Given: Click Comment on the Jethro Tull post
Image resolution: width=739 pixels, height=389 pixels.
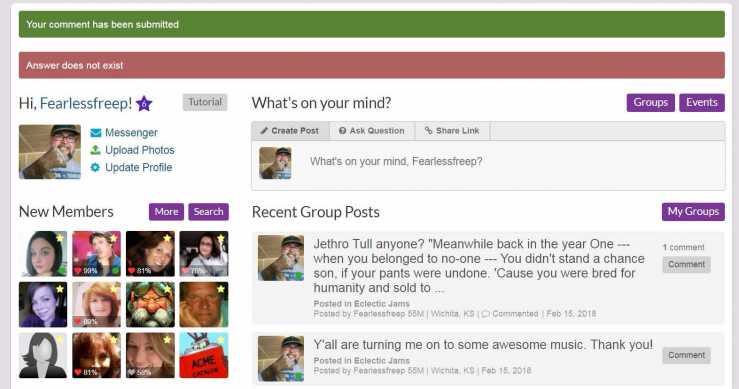Looking at the screenshot, I should point(686,265).
